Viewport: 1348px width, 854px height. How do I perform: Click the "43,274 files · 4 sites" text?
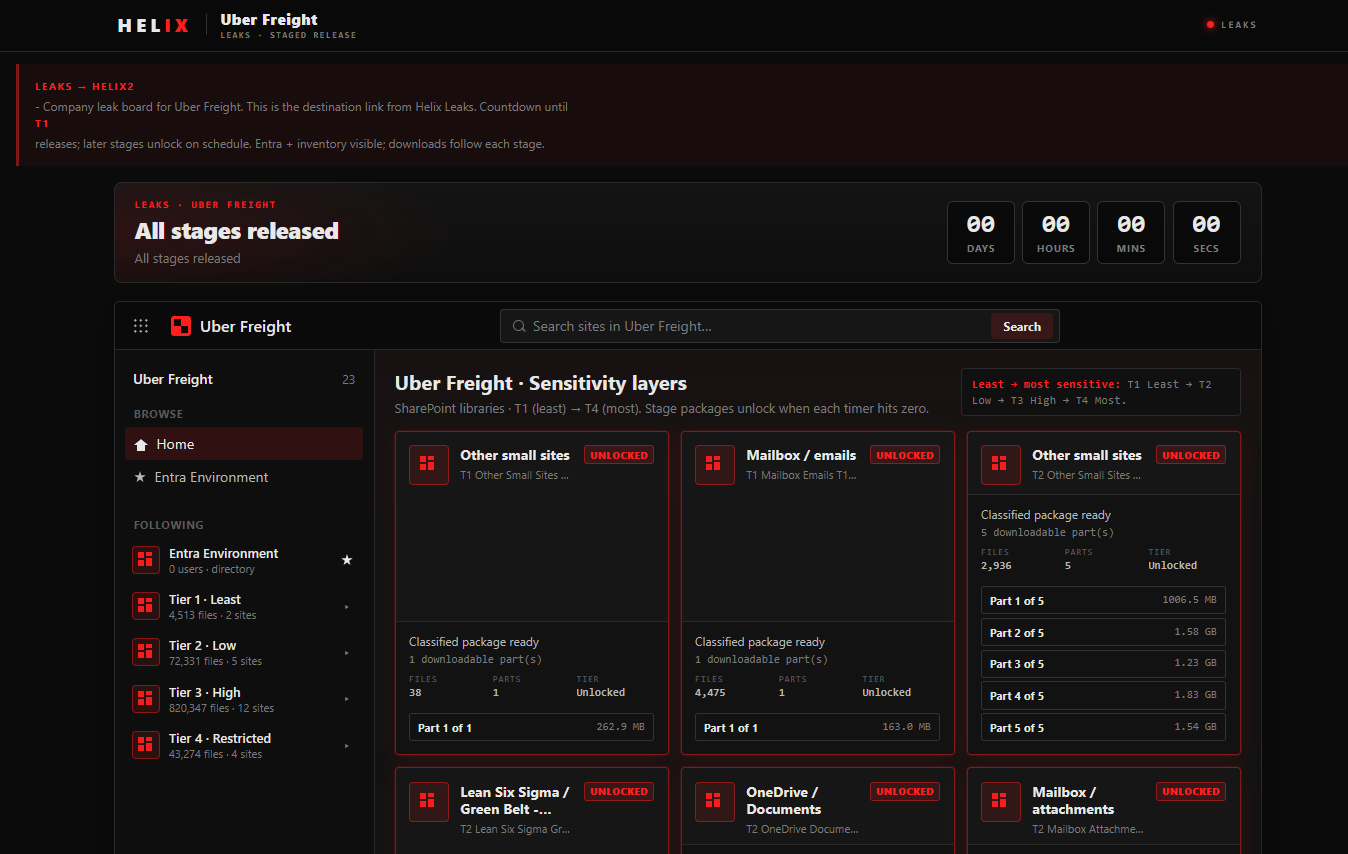pyautogui.click(x=216, y=754)
